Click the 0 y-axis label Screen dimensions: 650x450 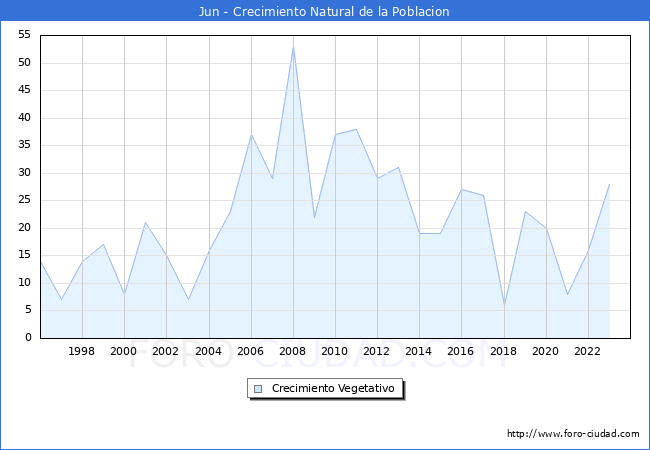(x=28, y=338)
